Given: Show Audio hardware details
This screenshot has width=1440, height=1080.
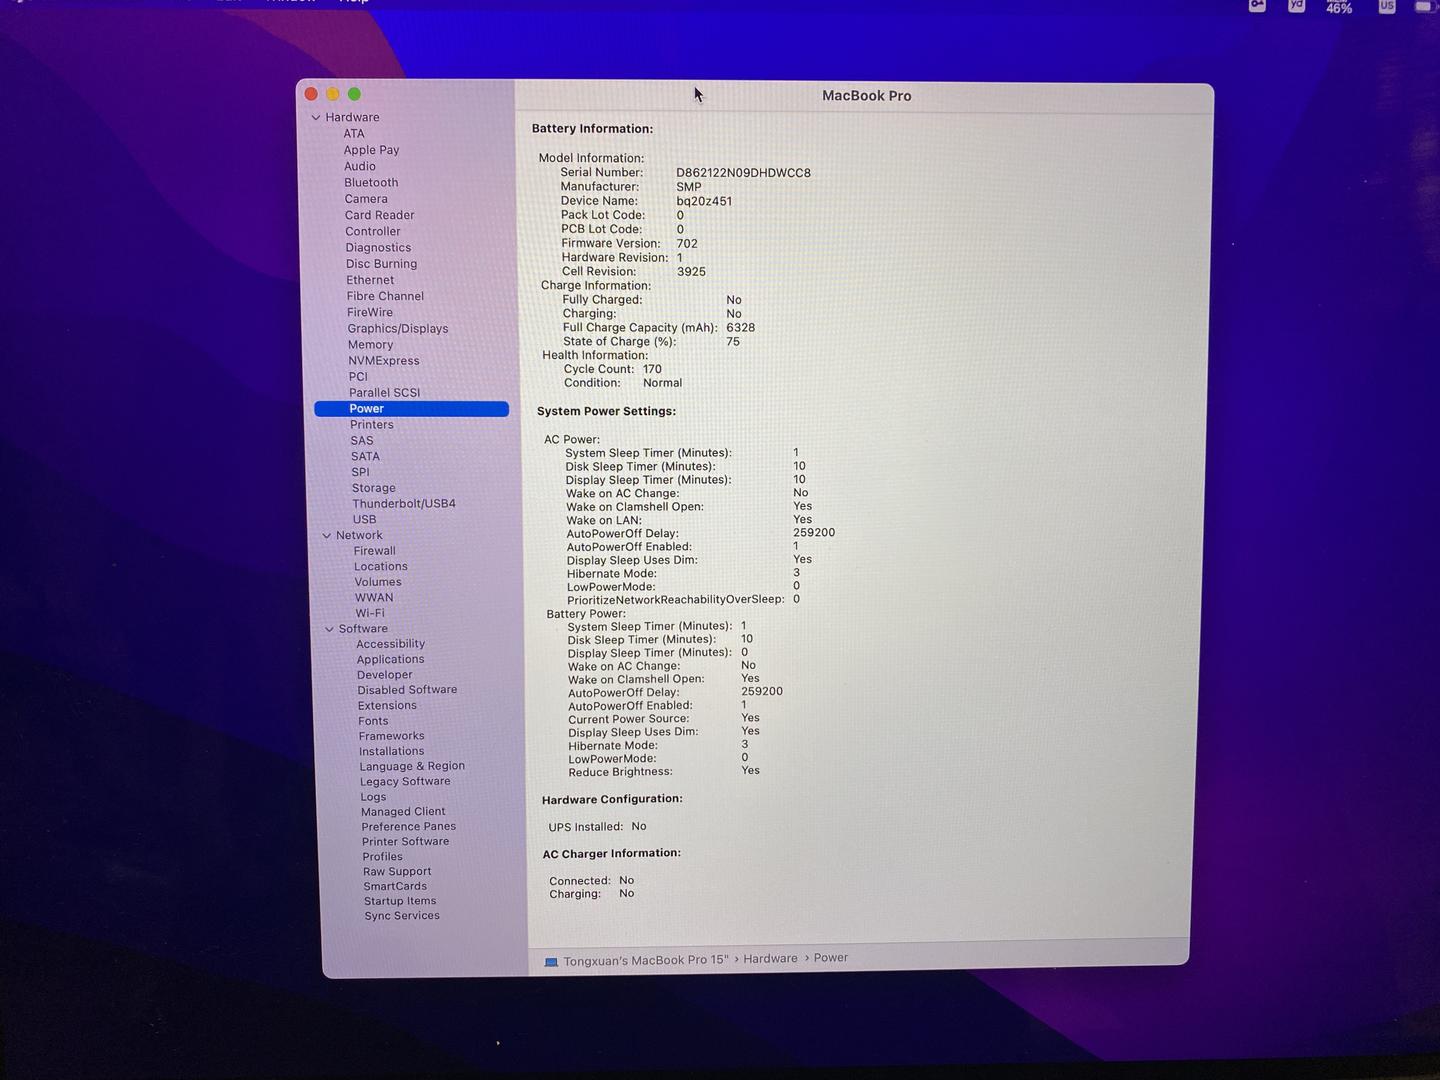Looking at the screenshot, I should click(x=360, y=167).
